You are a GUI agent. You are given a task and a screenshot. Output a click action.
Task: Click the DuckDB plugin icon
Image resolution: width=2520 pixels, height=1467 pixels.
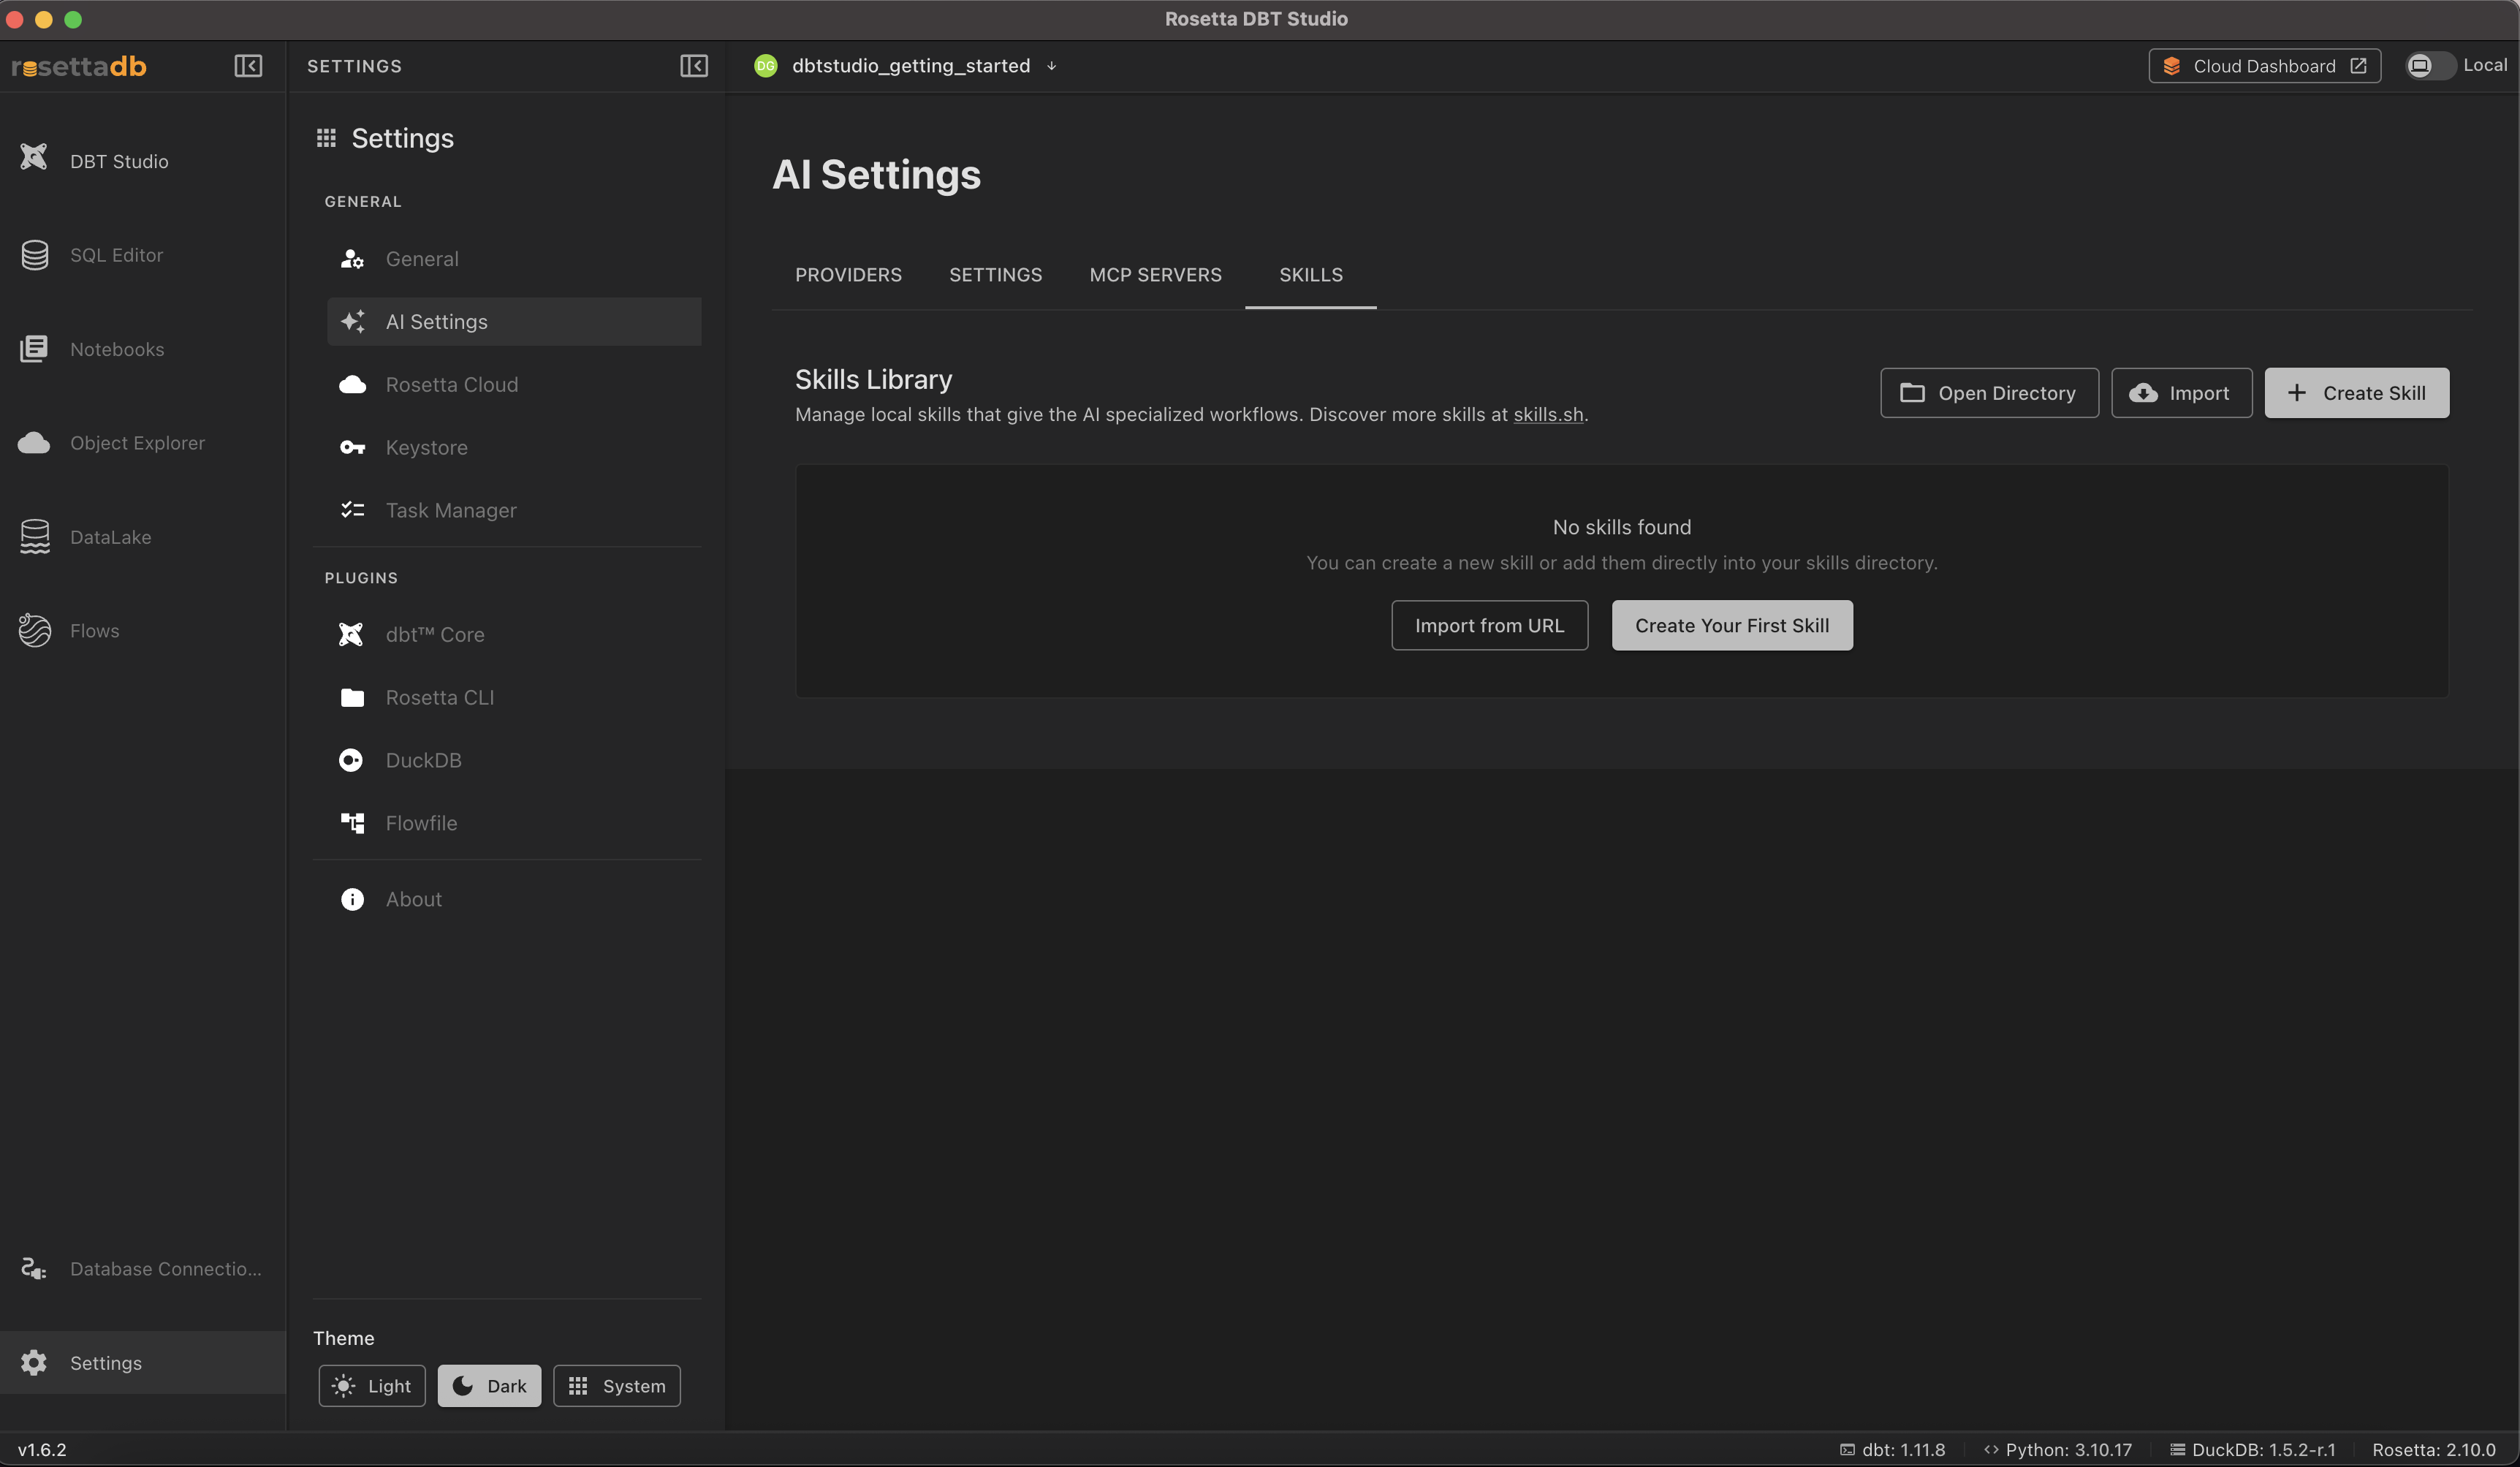tap(351, 761)
